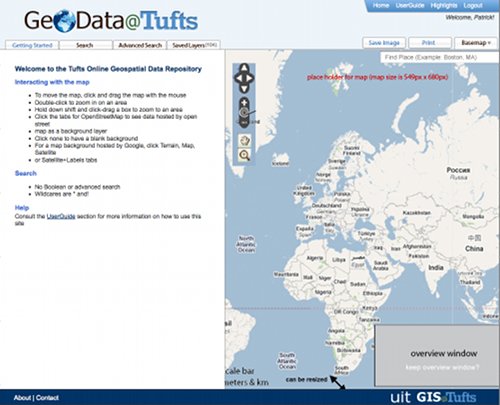
Task: Open the Advanced Search tab
Action: click(x=140, y=45)
